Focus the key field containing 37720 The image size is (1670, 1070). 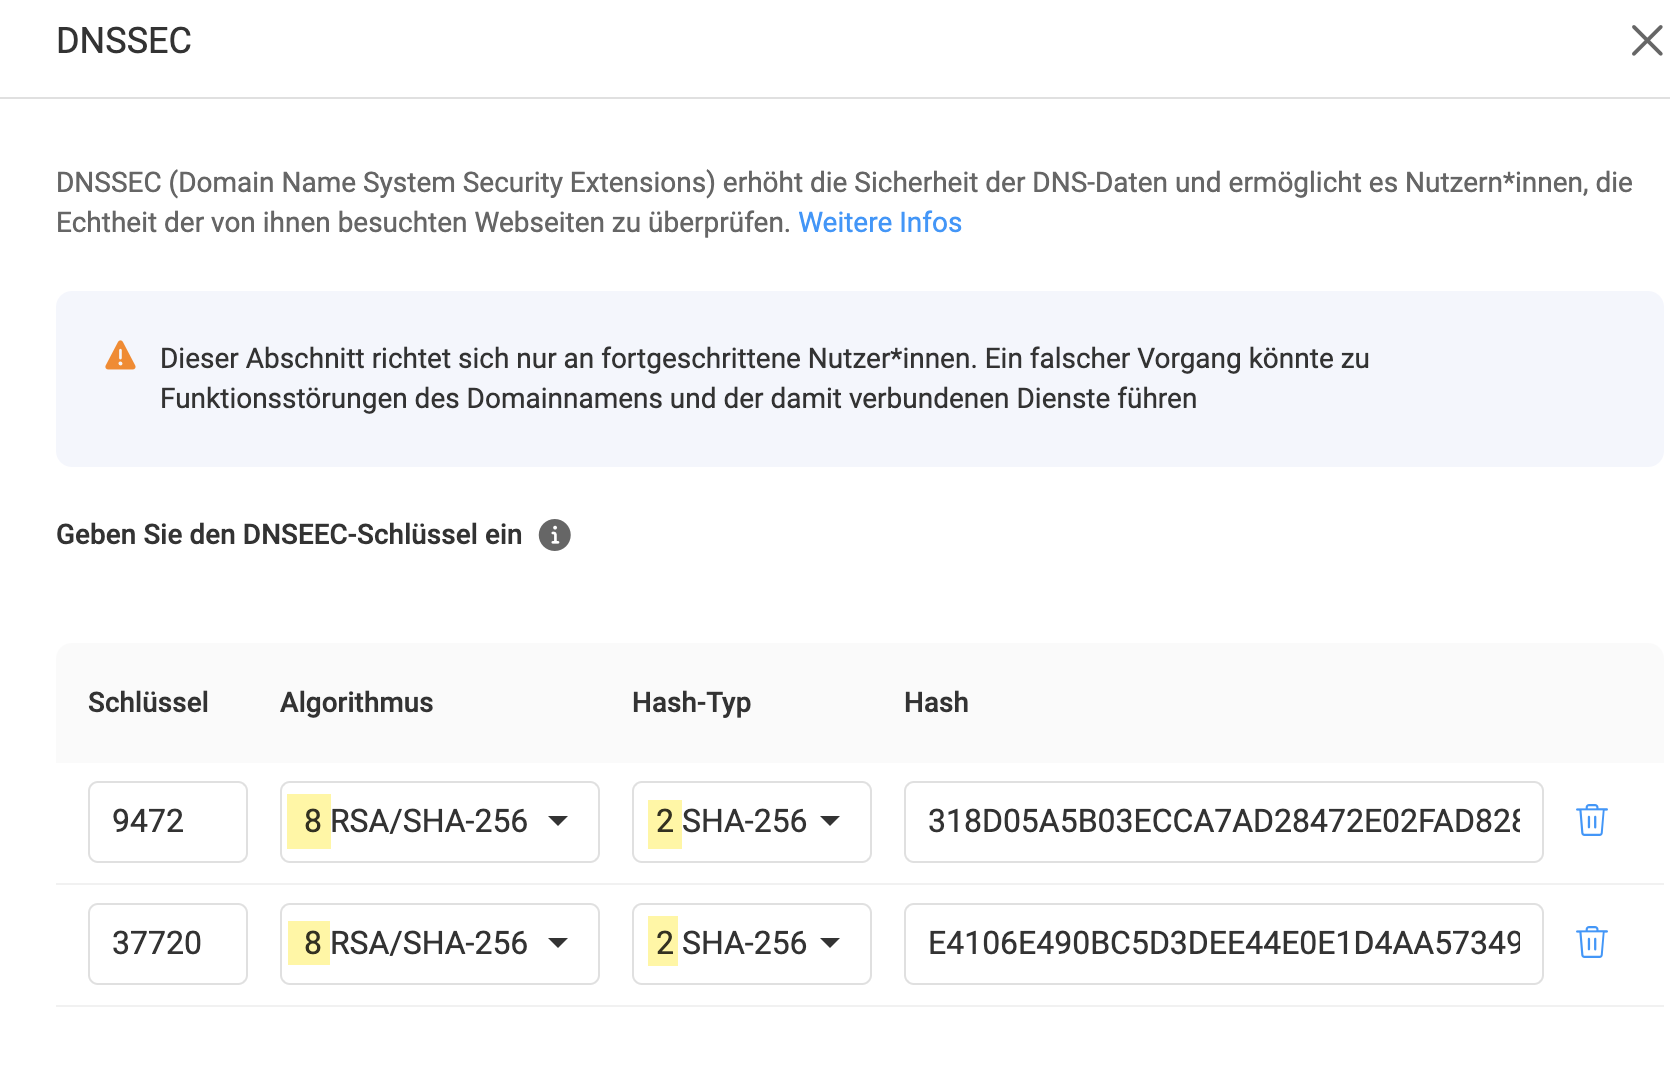pyautogui.click(x=167, y=944)
